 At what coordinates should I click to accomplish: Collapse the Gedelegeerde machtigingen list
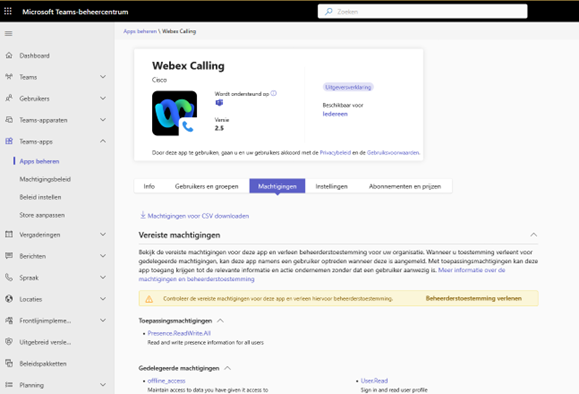[x=228, y=368]
